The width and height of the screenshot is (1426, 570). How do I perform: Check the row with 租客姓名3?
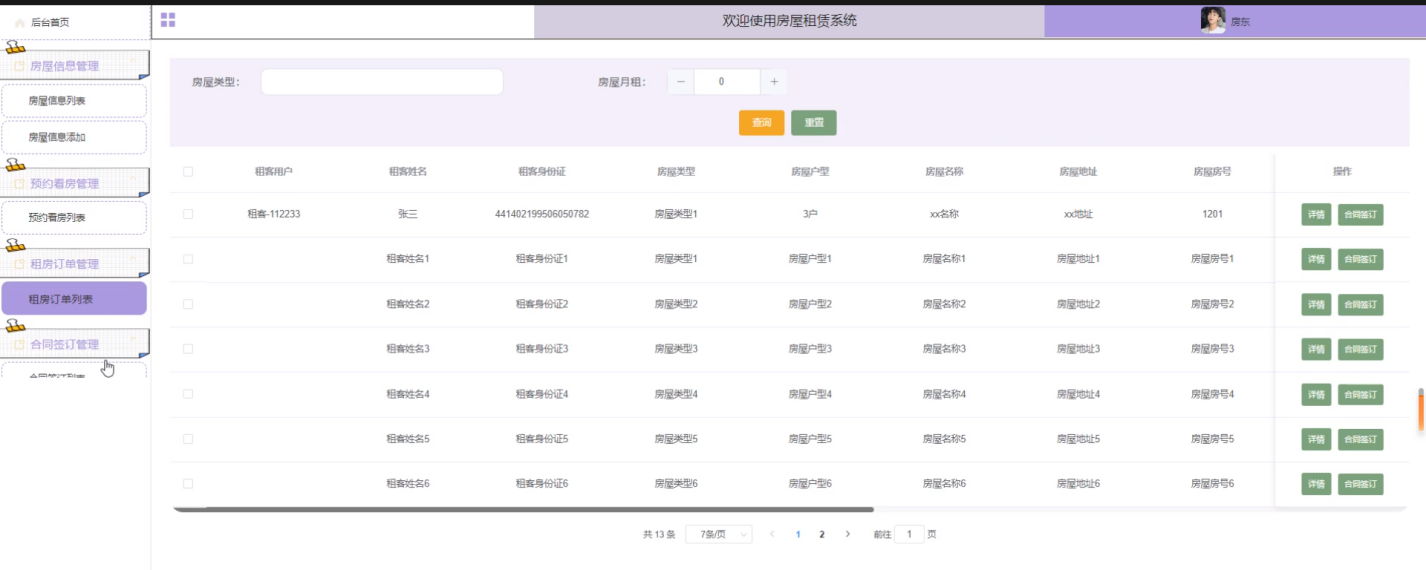click(x=188, y=349)
